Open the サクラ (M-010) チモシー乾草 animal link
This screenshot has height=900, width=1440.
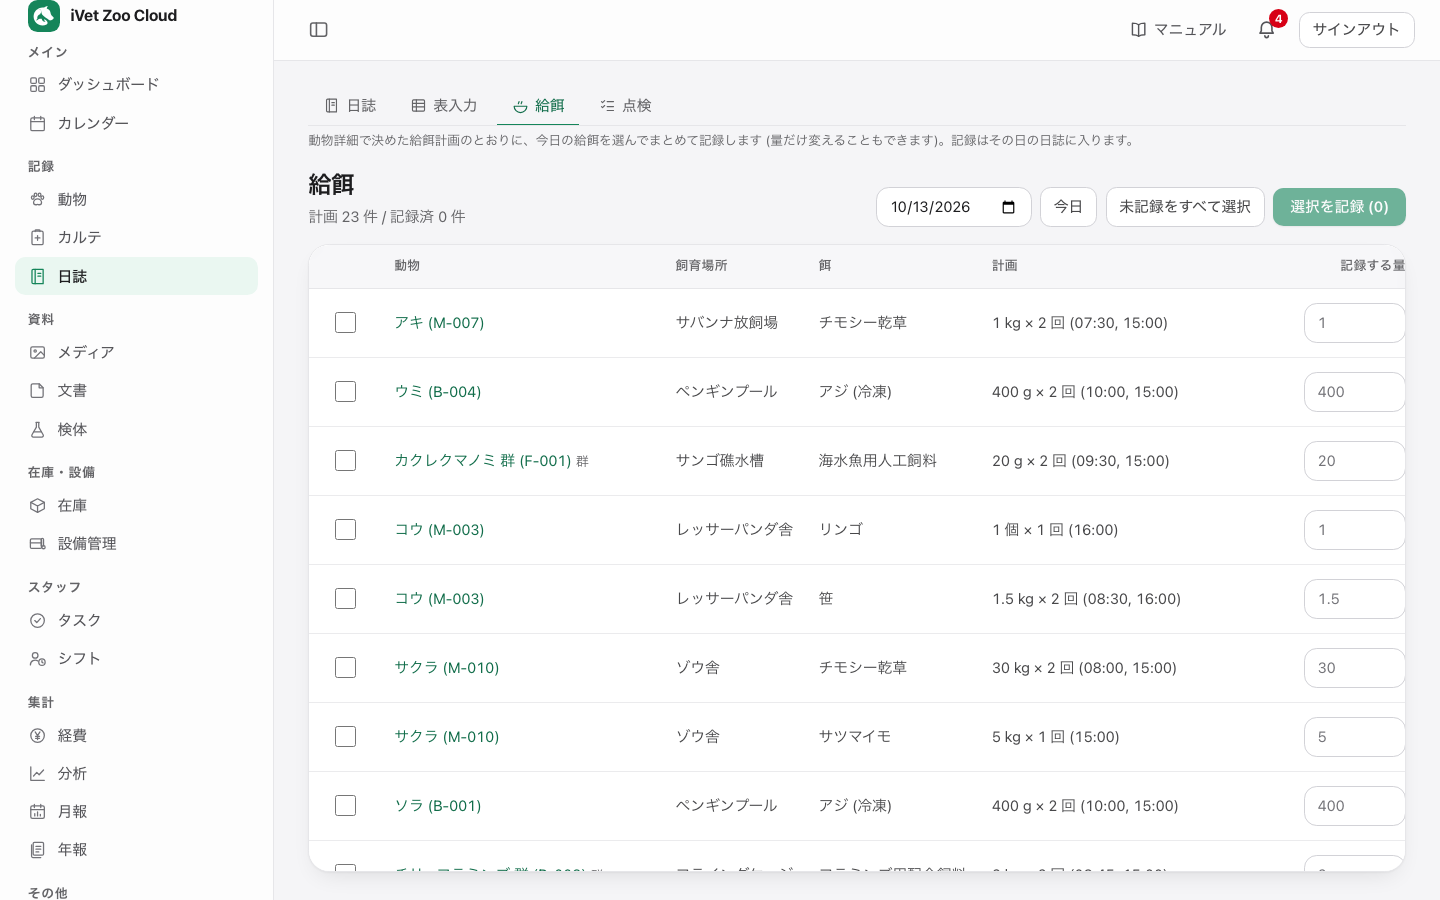[446, 667]
